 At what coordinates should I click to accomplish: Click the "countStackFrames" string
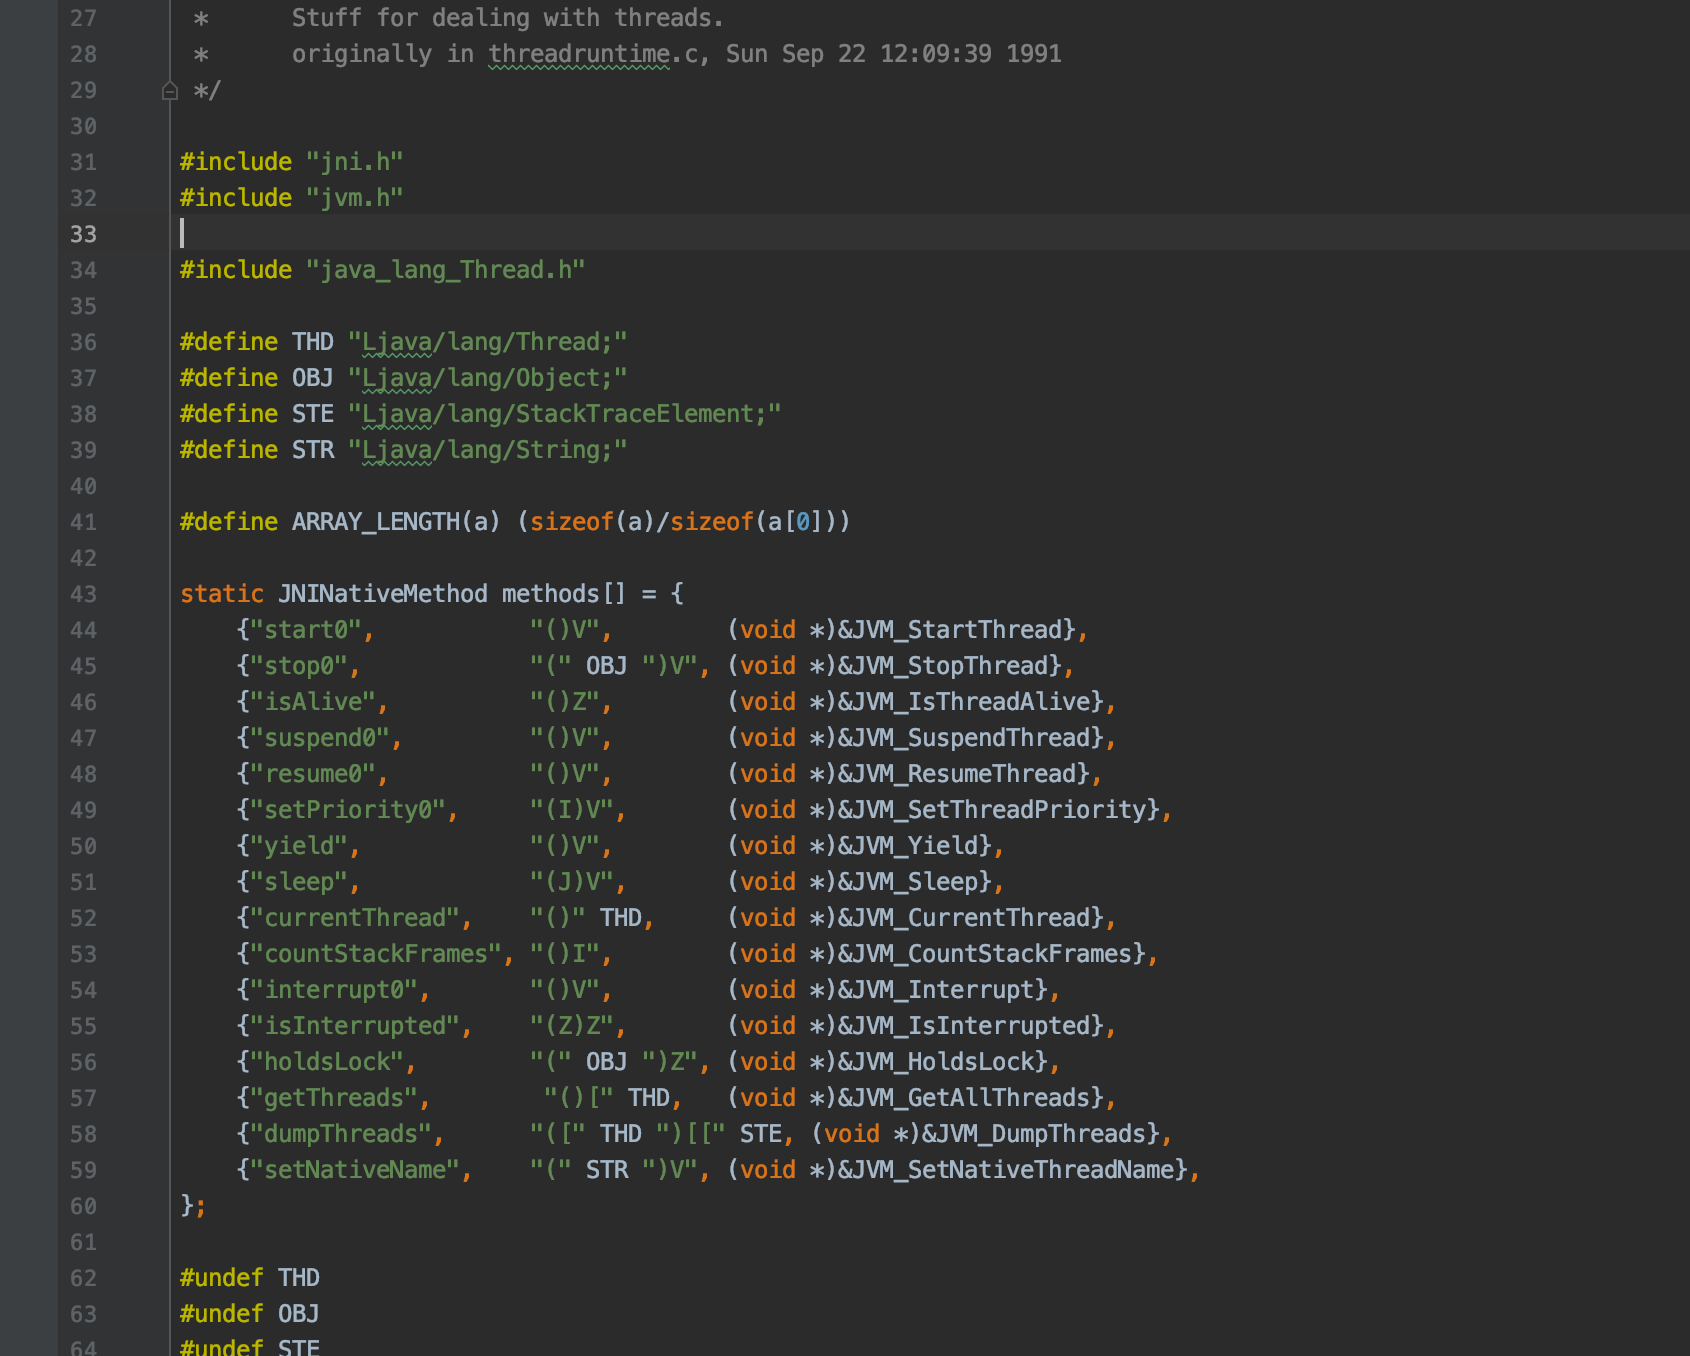pos(376,954)
